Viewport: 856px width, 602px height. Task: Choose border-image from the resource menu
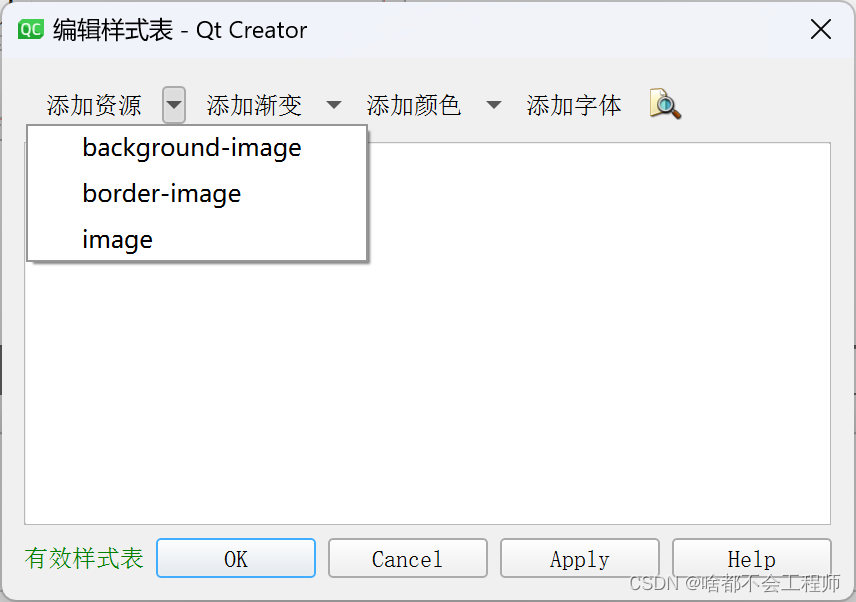point(197,194)
